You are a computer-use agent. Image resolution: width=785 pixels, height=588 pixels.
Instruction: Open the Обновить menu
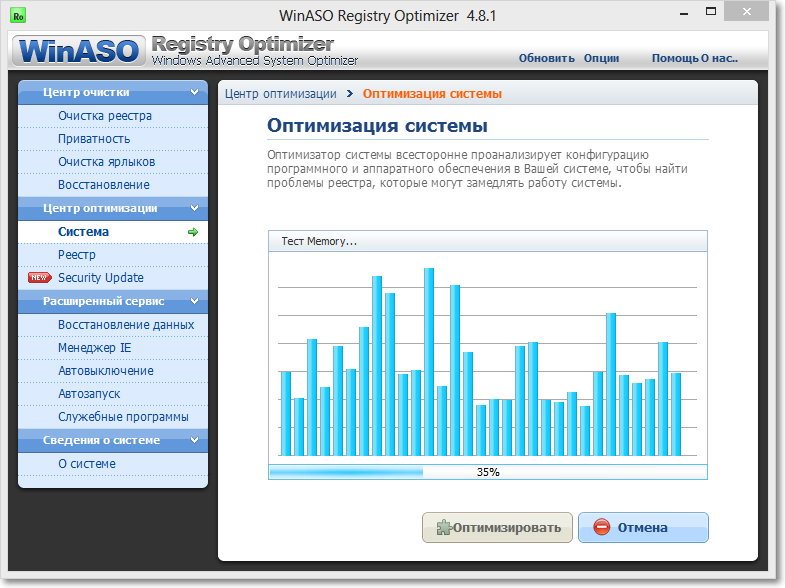point(546,58)
